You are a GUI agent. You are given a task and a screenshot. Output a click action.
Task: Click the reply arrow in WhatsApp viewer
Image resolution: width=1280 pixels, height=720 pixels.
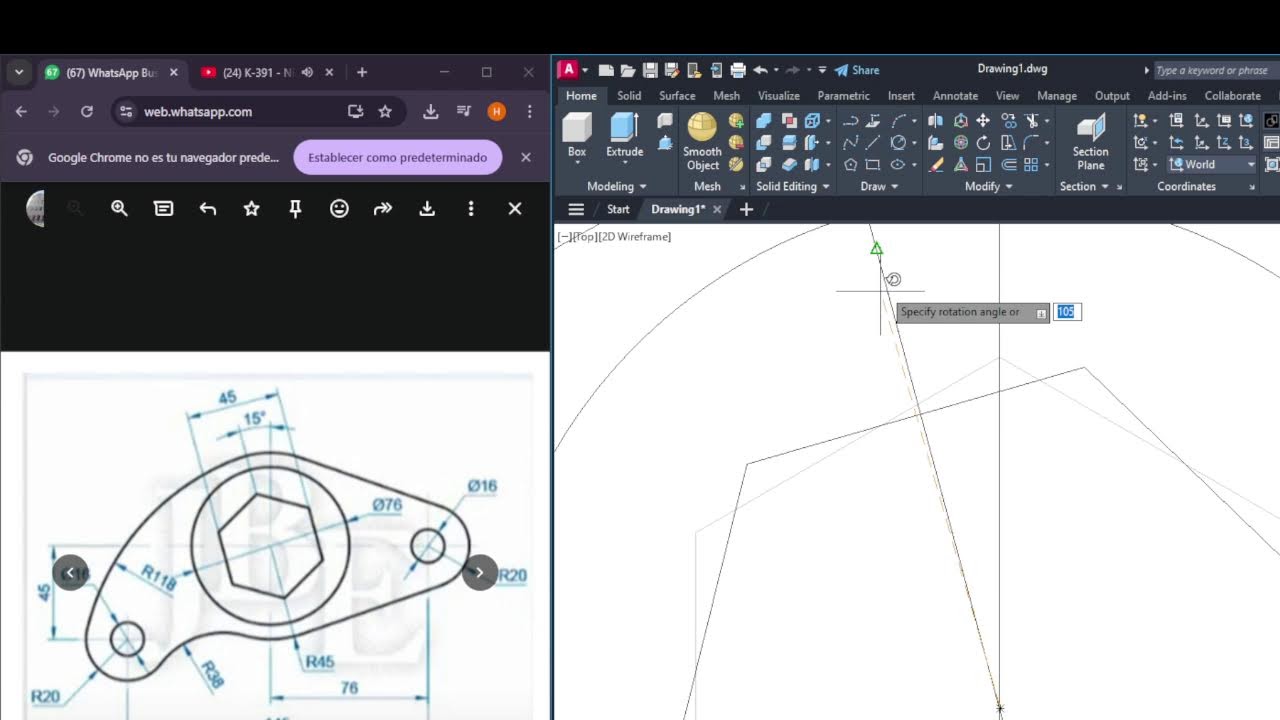coord(207,208)
